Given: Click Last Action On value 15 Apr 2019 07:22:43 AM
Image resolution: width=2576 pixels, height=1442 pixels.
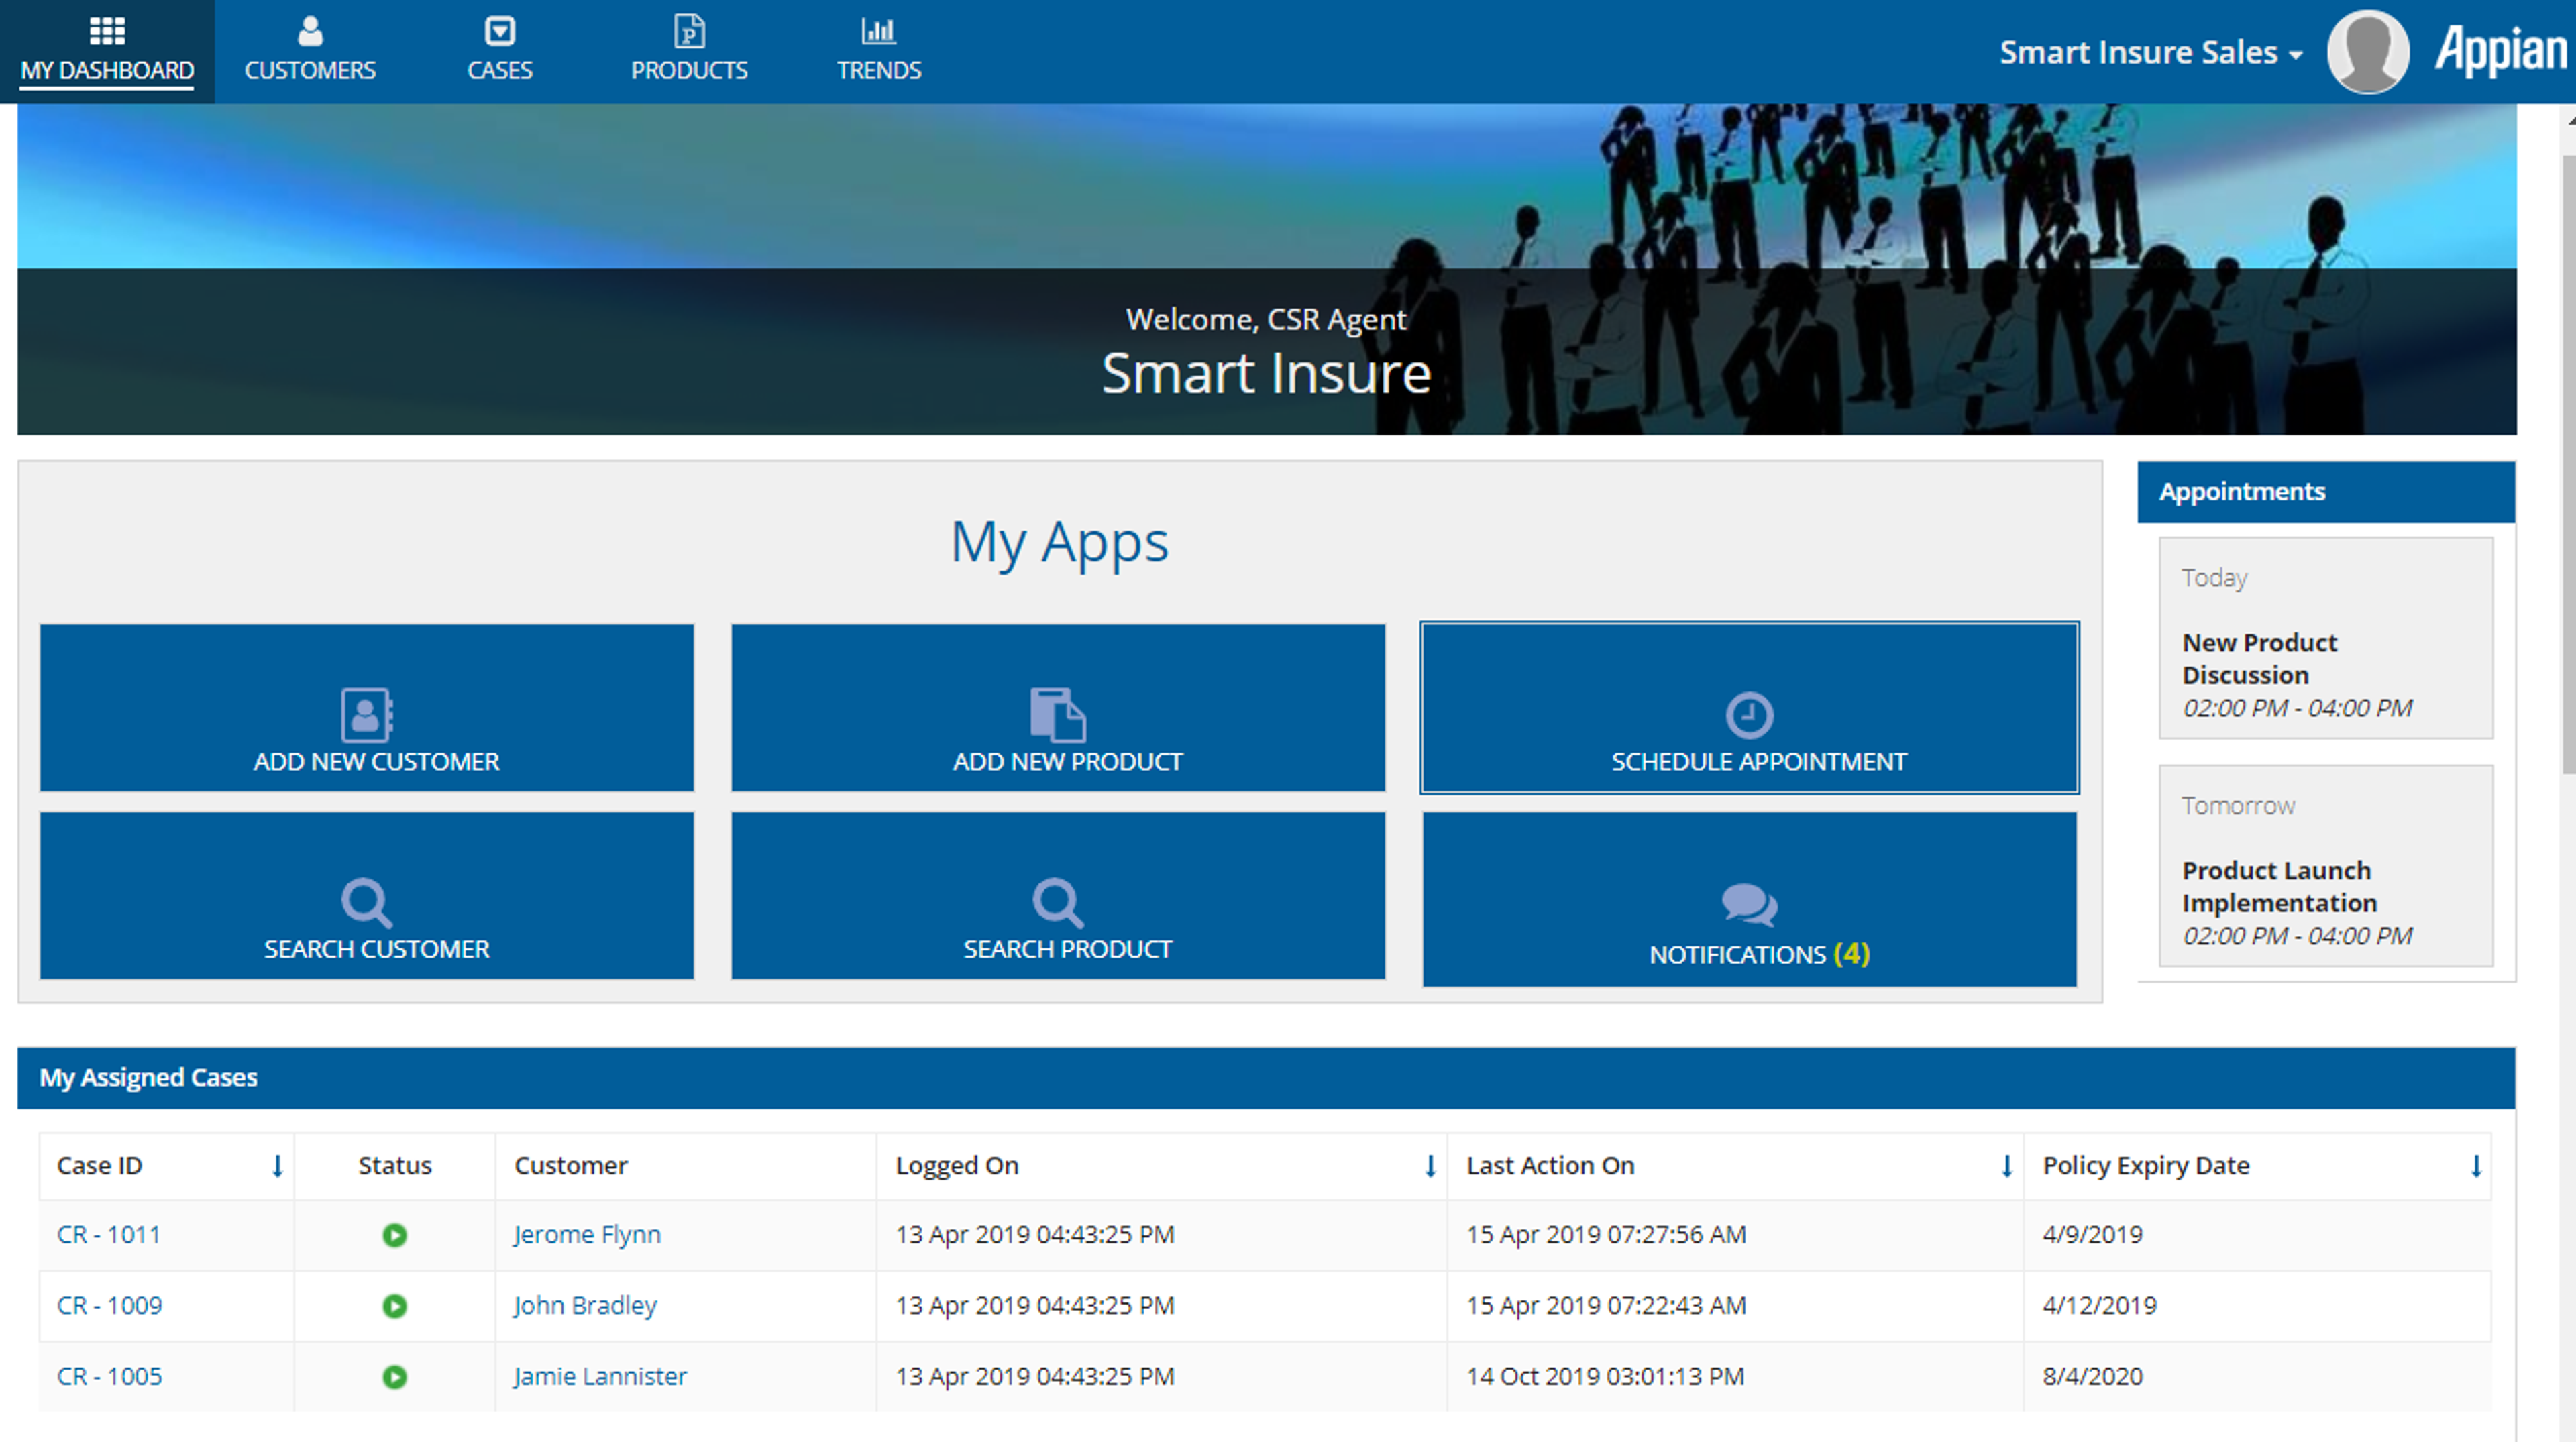Looking at the screenshot, I should [x=1606, y=1306].
